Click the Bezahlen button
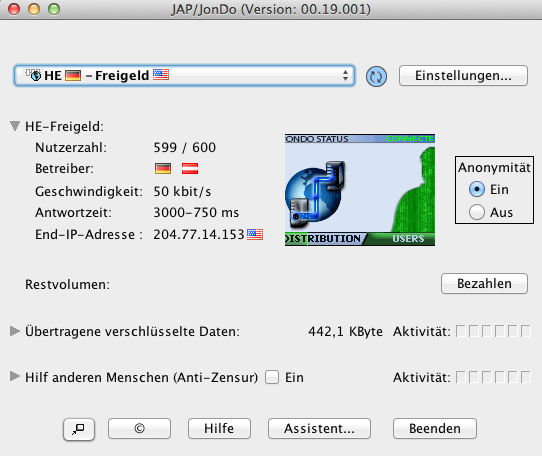The height and width of the screenshot is (456, 542). pos(484,283)
